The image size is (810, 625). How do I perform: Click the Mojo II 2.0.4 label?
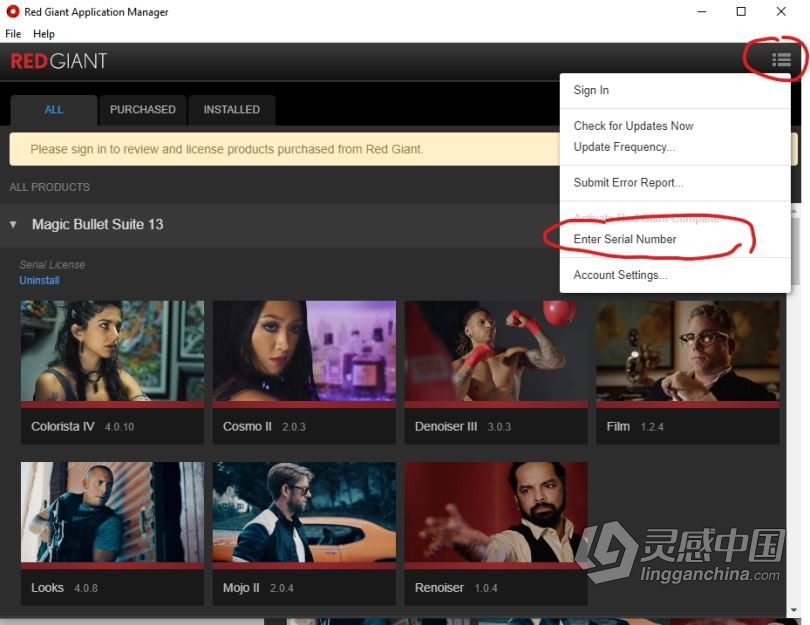coord(258,588)
